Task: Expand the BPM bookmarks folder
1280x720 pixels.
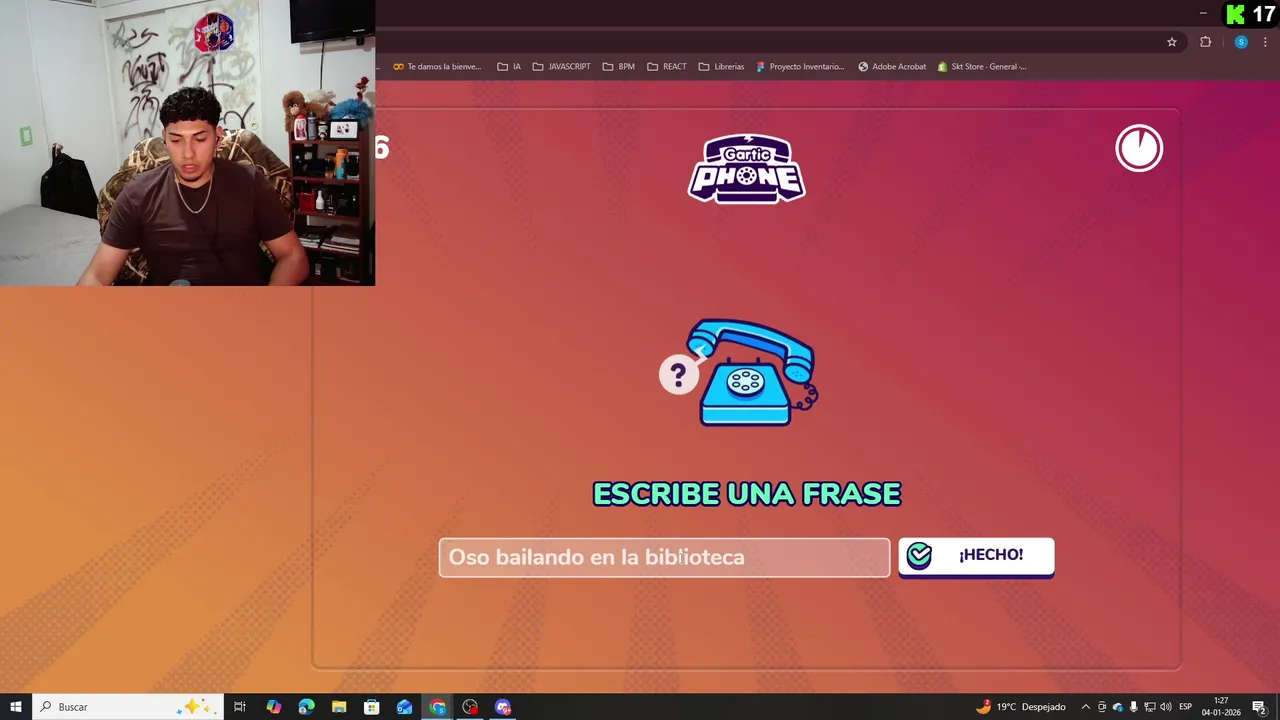Action: [x=618, y=67]
